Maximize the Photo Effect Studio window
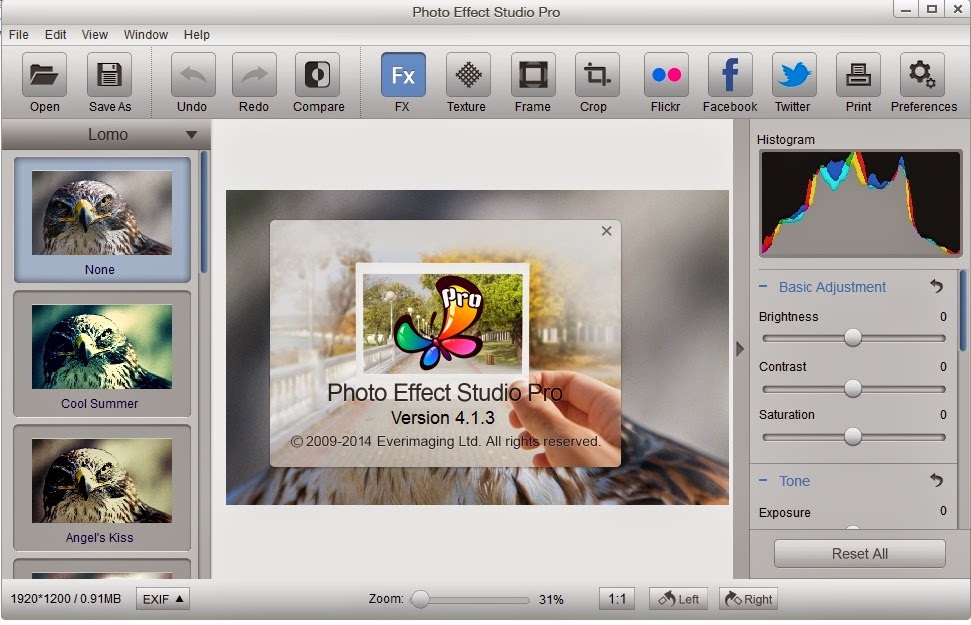The image size is (971, 625). tap(932, 9)
